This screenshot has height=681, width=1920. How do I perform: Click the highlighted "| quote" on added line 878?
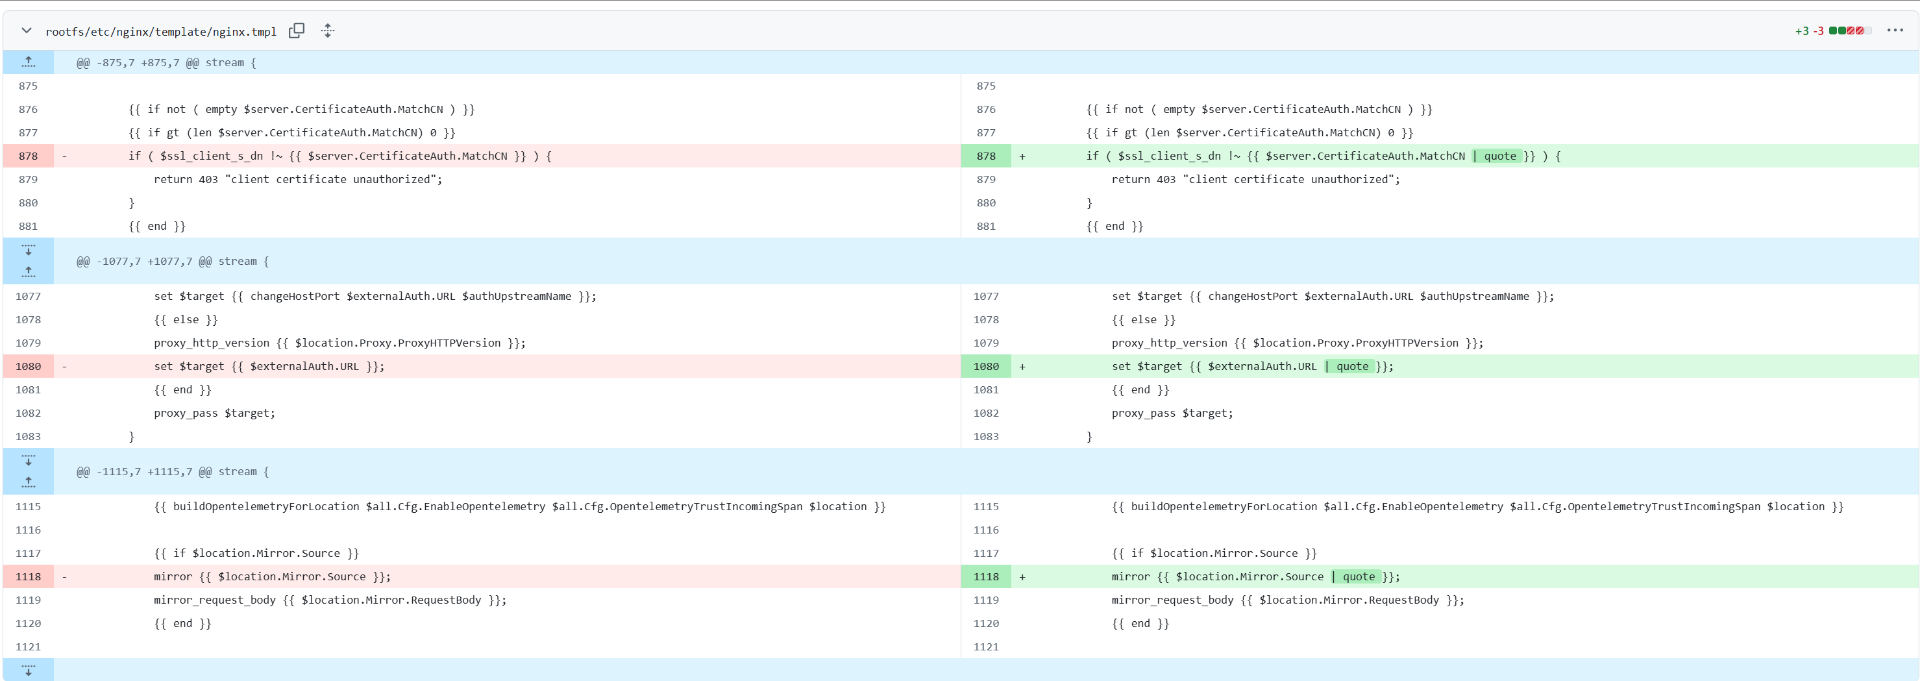[x=1496, y=156]
